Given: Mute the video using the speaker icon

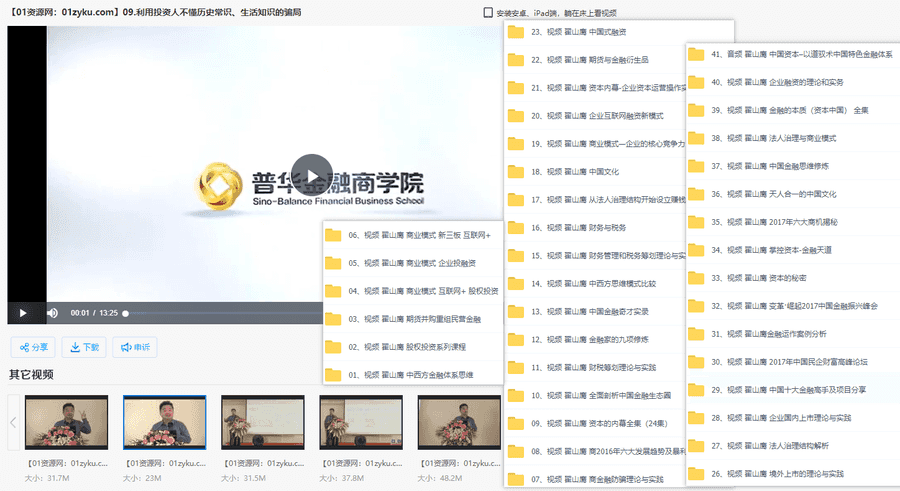Looking at the screenshot, I should tap(52, 313).
